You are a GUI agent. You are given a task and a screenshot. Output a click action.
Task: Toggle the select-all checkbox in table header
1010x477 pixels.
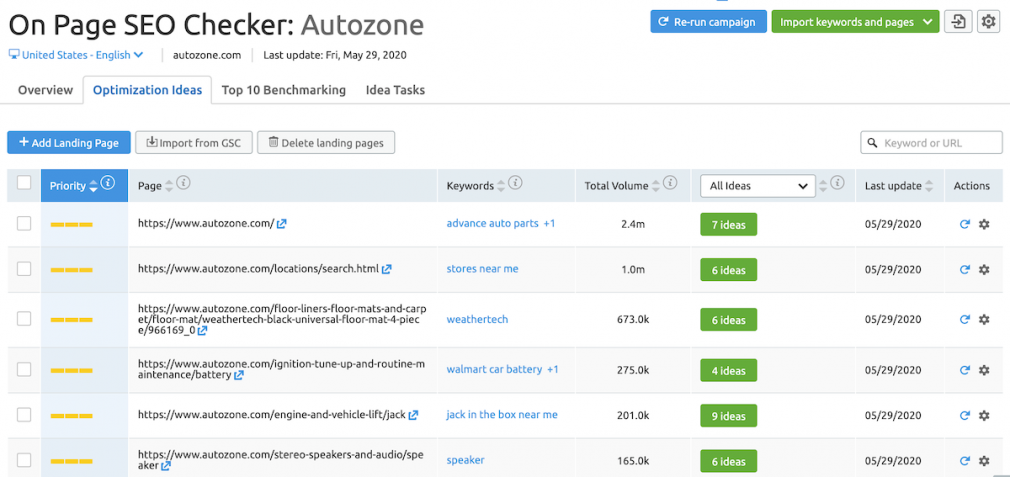(24, 183)
